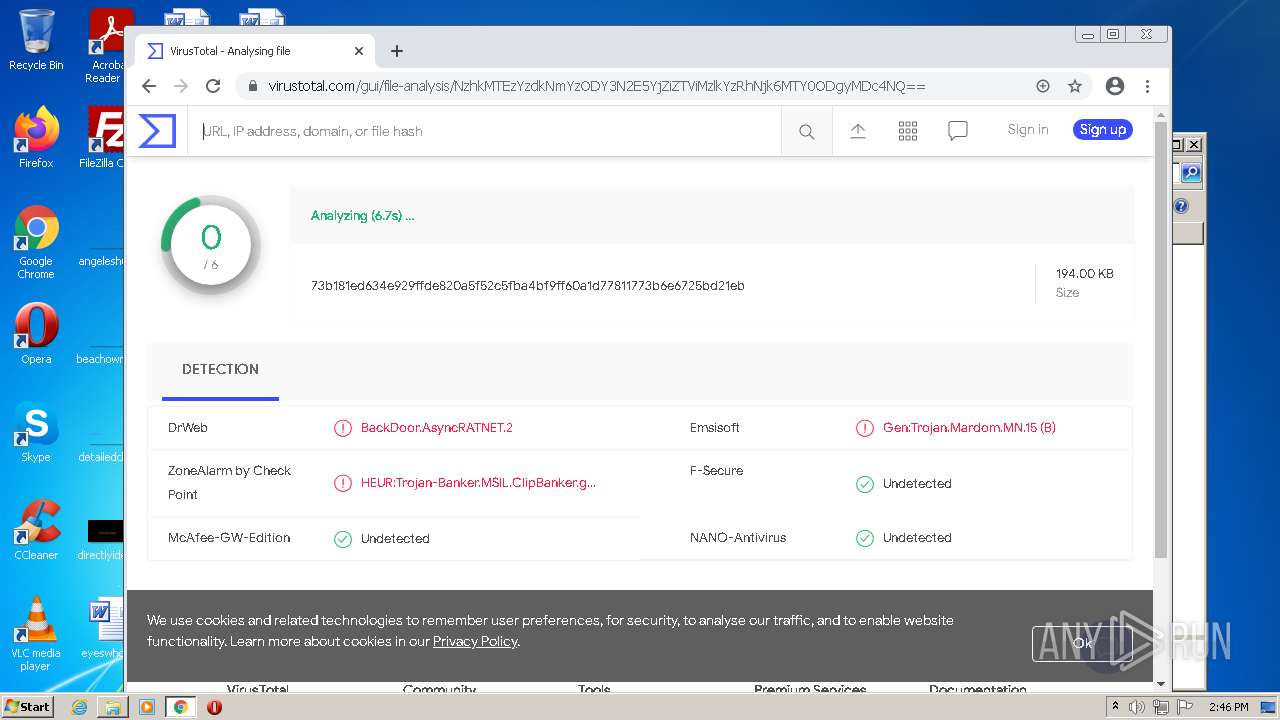This screenshot has width=1280, height=720.
Task: Open VLC media player desktop shortcut
Action: click(x=36, y=634)
